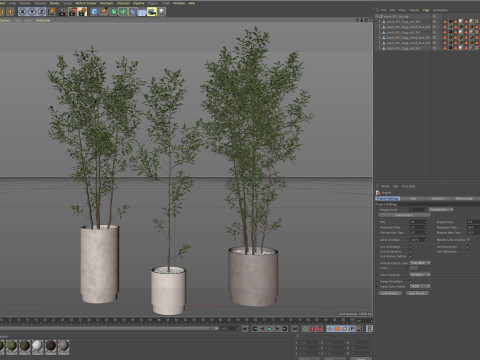Toggle the Use Animation checkbox

point(411,247)
